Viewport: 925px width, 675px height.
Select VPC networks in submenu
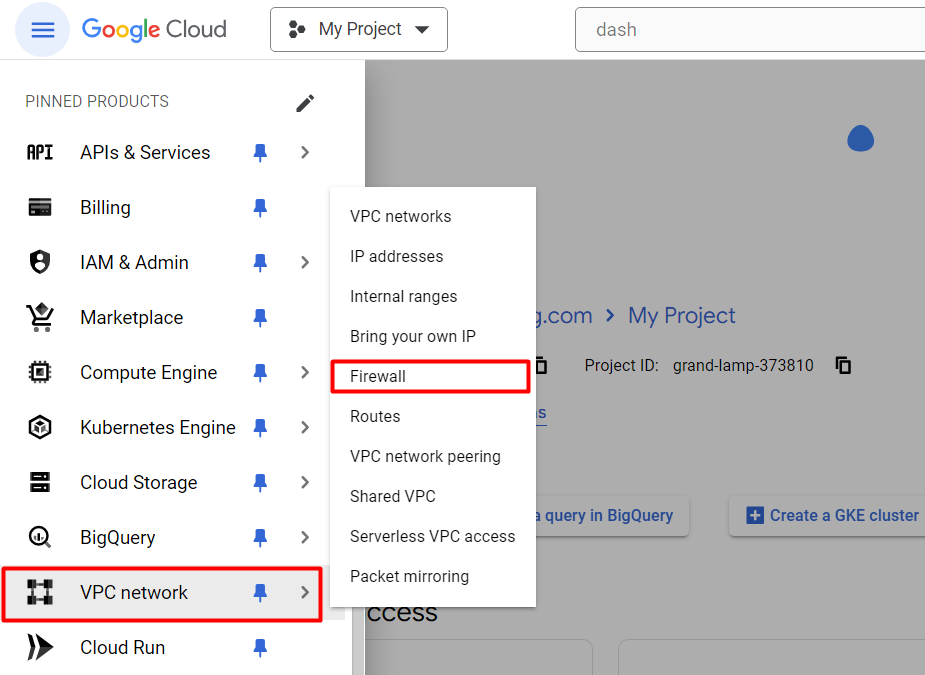432,217
